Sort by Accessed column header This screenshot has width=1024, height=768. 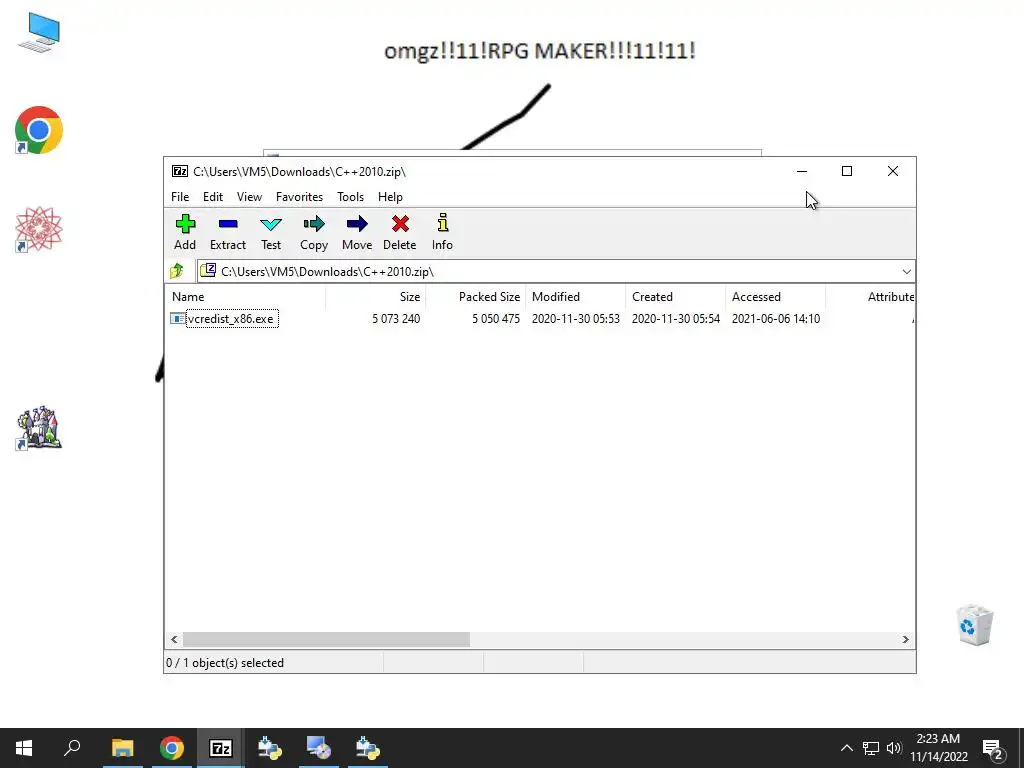775,296
